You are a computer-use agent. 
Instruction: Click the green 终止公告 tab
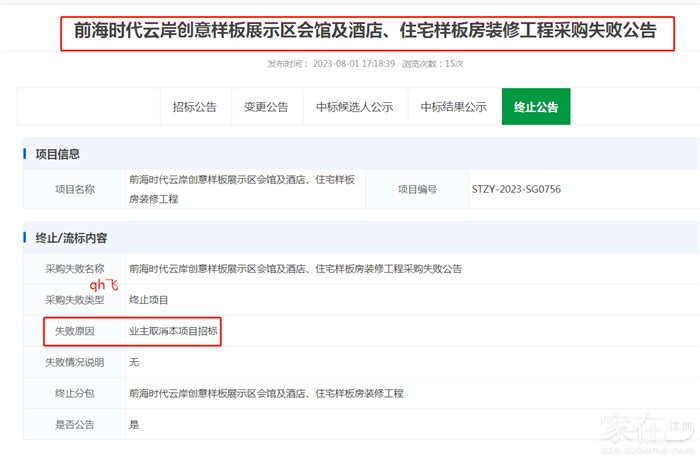point(535,107)
